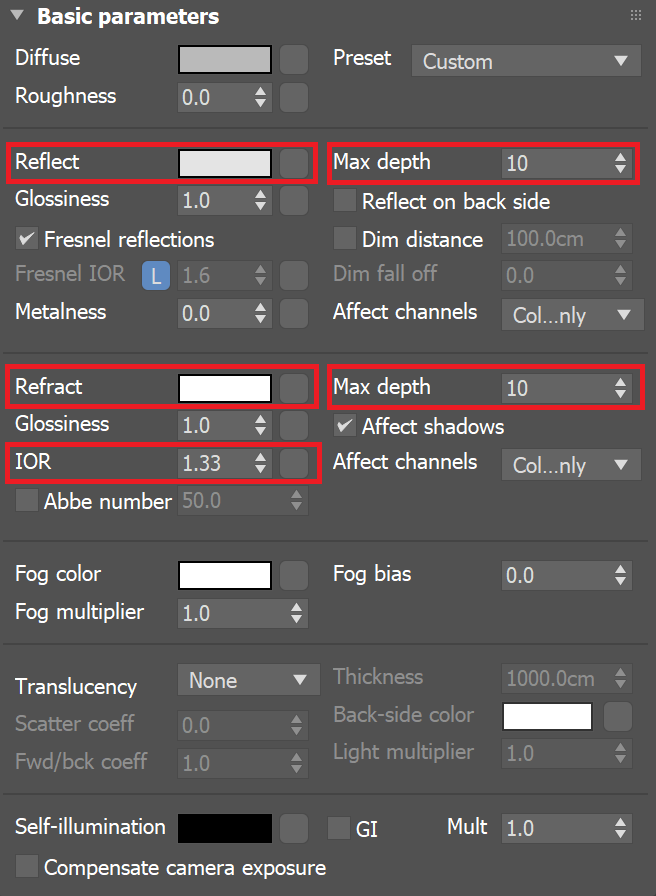Click the Diffuse color swatch
Screen dimensions: 656x896
(x=224, y=60)
